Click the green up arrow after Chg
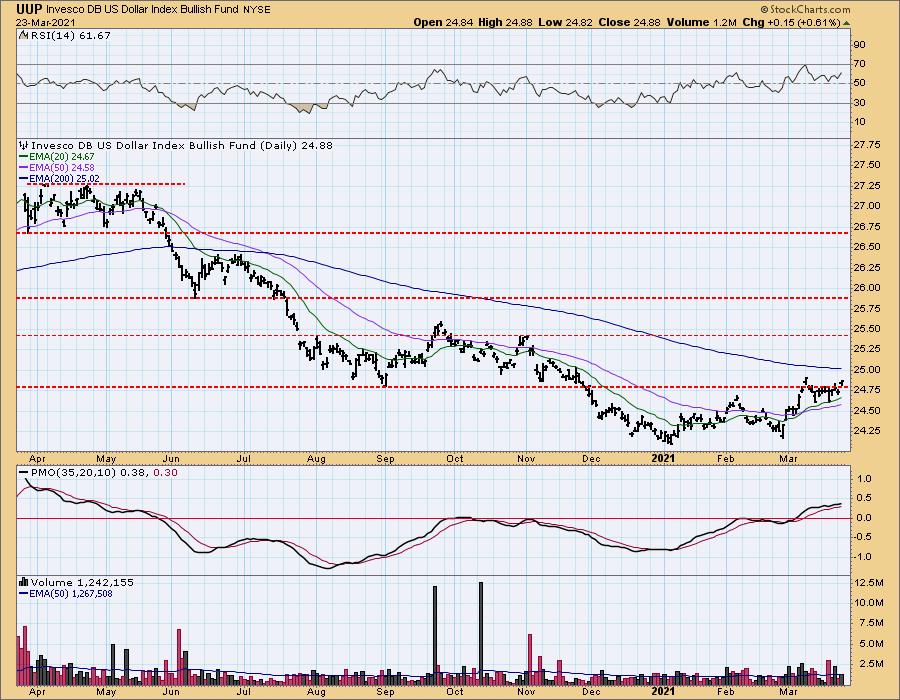Screen dimensions: 900x700 pyautogui.click(x=845, y=22)
